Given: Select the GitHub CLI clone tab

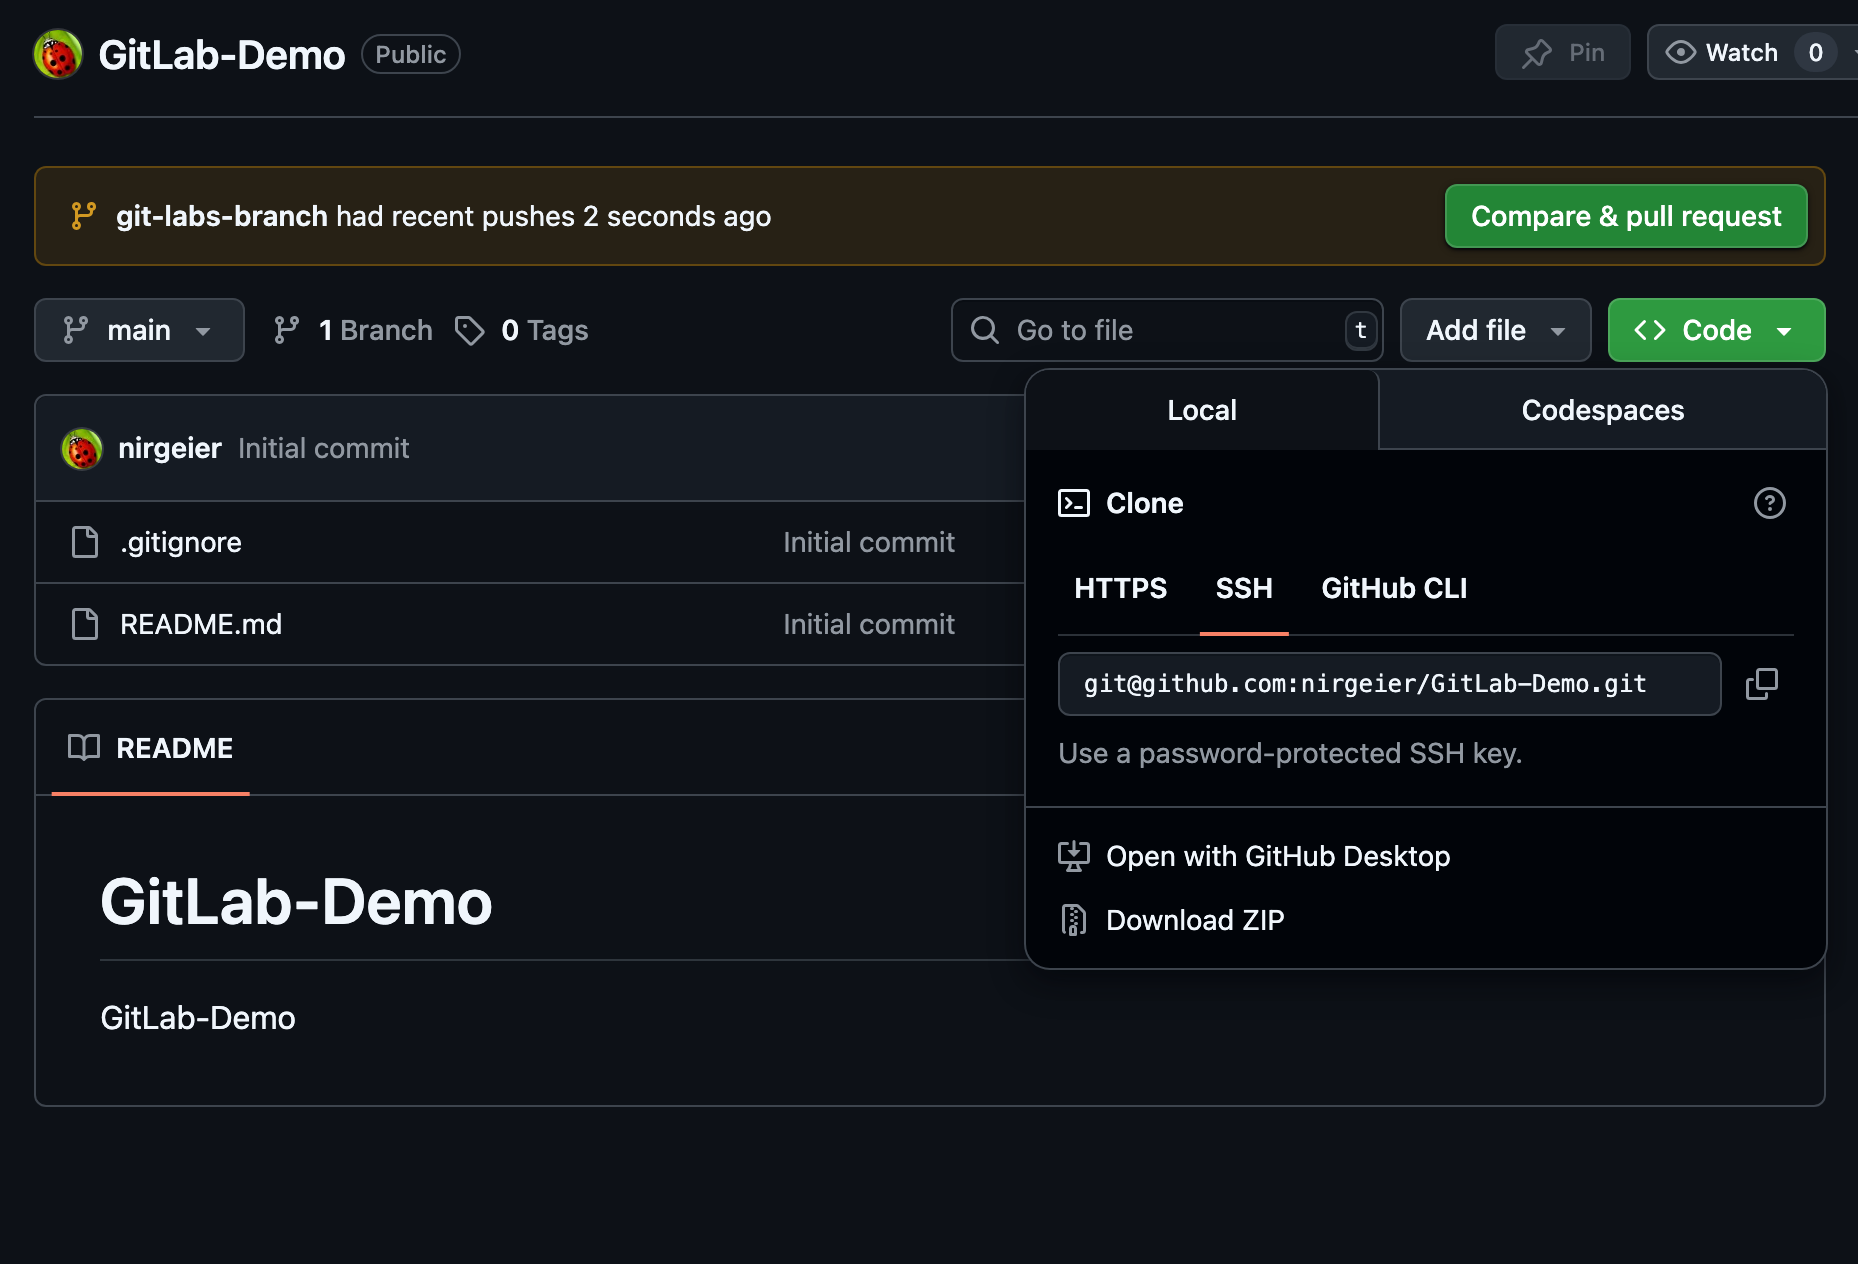Looking at the screenshot, I should (x=1394, y=588).
